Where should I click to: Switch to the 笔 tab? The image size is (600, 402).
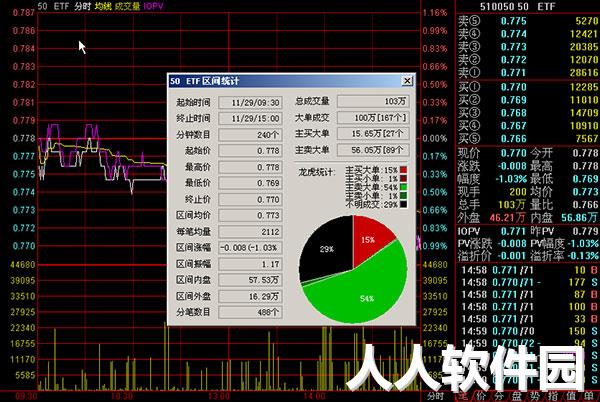click(x=463, y=396)
